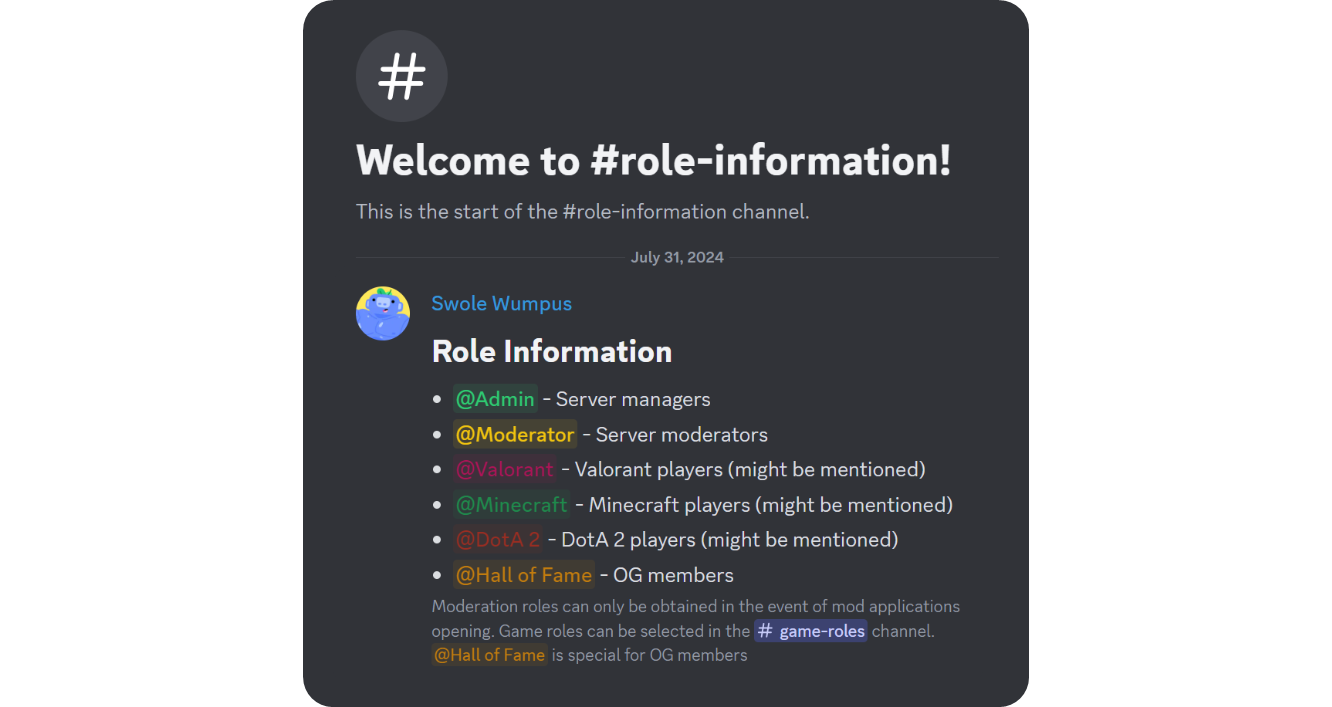Click the @Hall of Fame mention in the footnote

click(489, 655)
